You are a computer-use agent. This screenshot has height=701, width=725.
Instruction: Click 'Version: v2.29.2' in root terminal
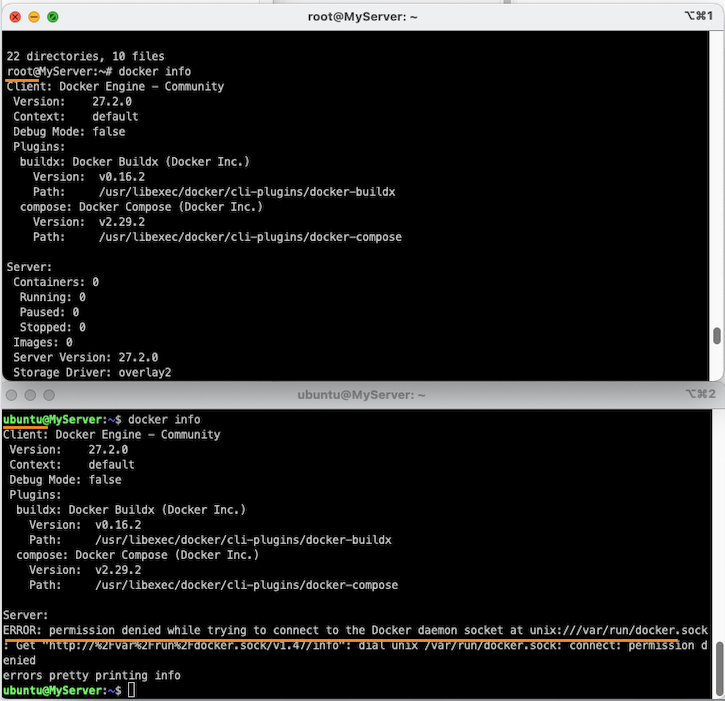(89, 222)
